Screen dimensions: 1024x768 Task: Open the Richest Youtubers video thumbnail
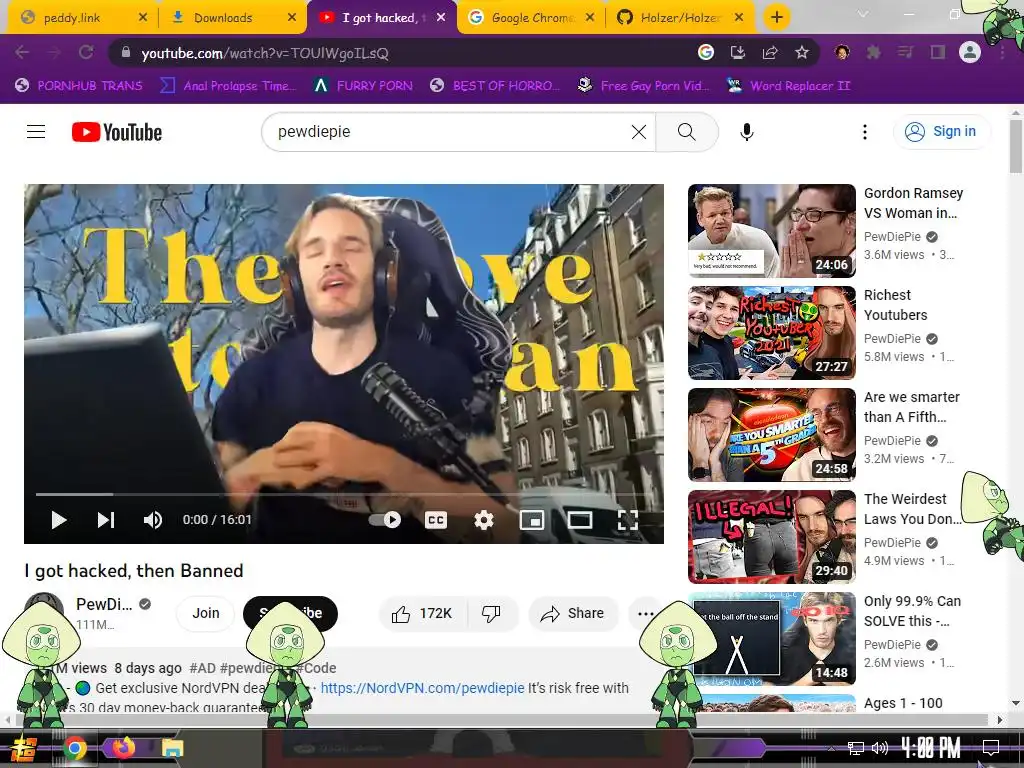coord(772,333)
